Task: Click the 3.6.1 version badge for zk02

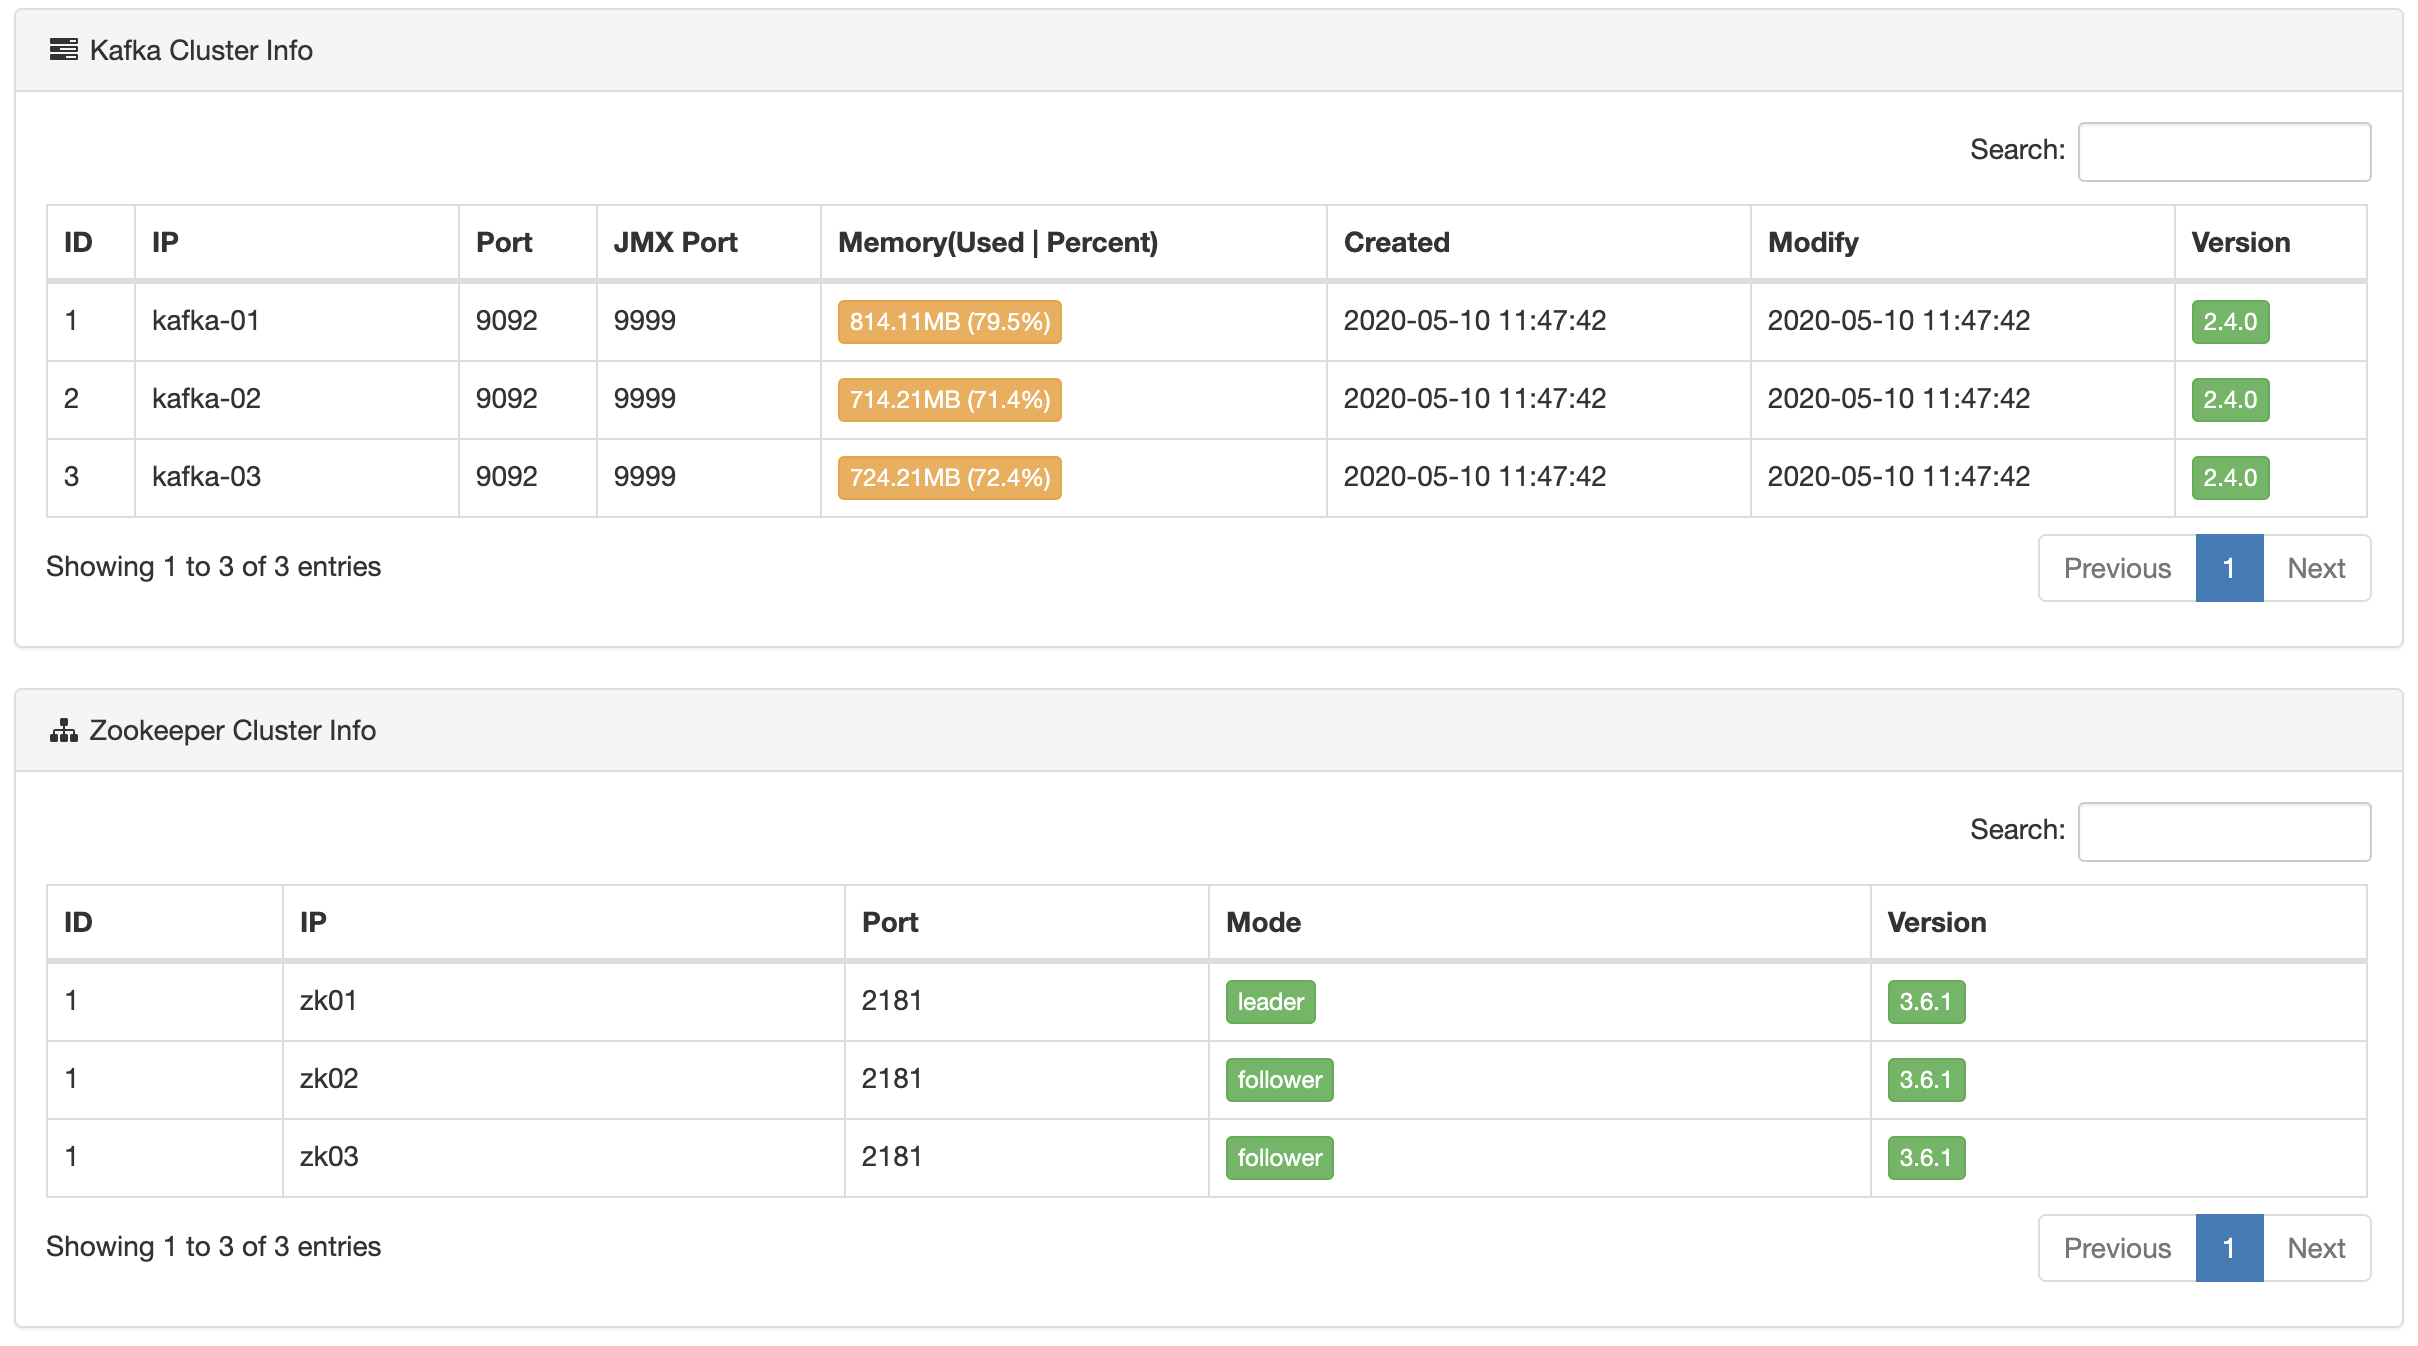Action: (1926, 1080)
